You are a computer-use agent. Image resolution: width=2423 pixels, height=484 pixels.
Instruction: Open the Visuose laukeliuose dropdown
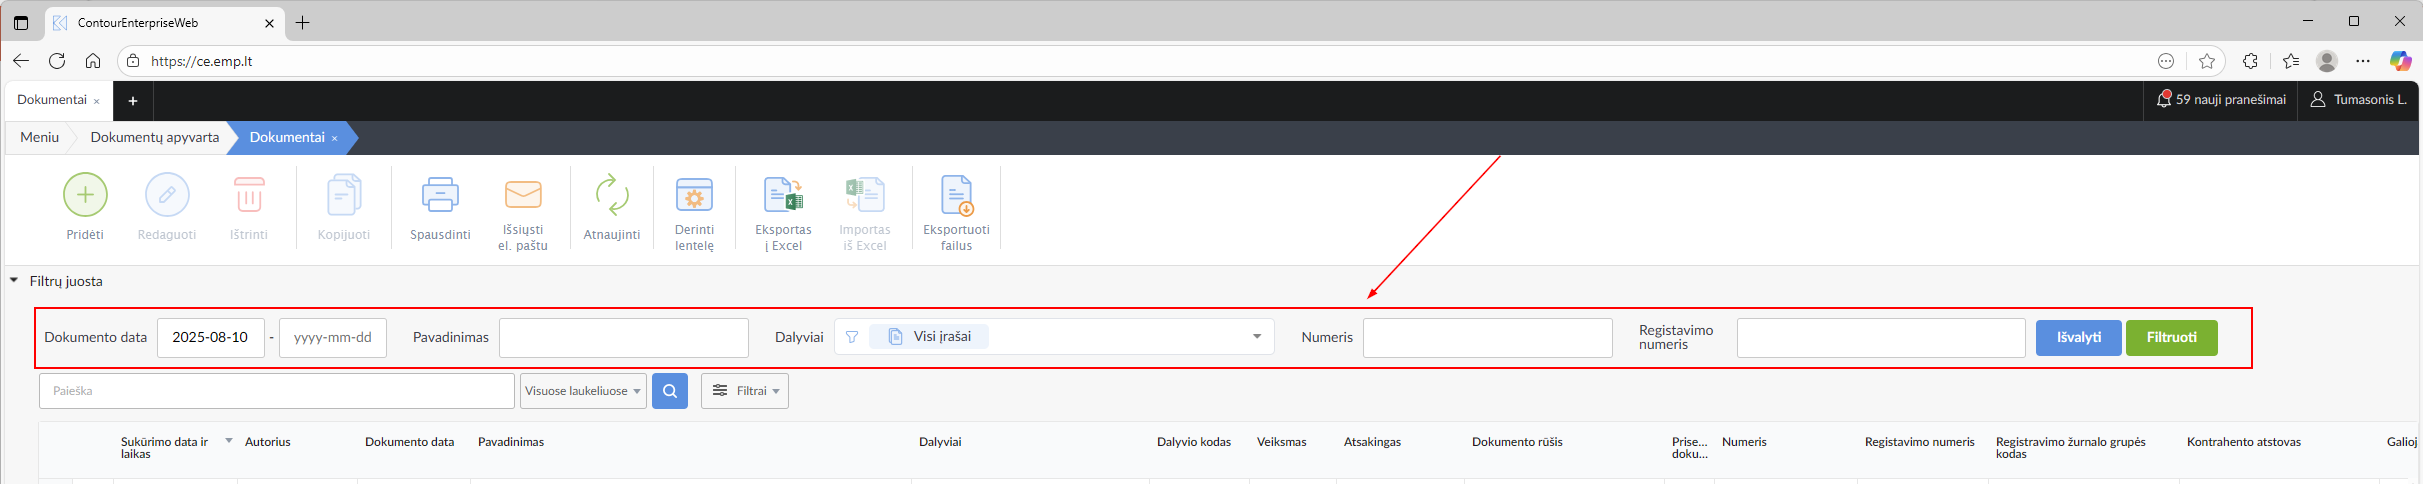coord(583,391)
